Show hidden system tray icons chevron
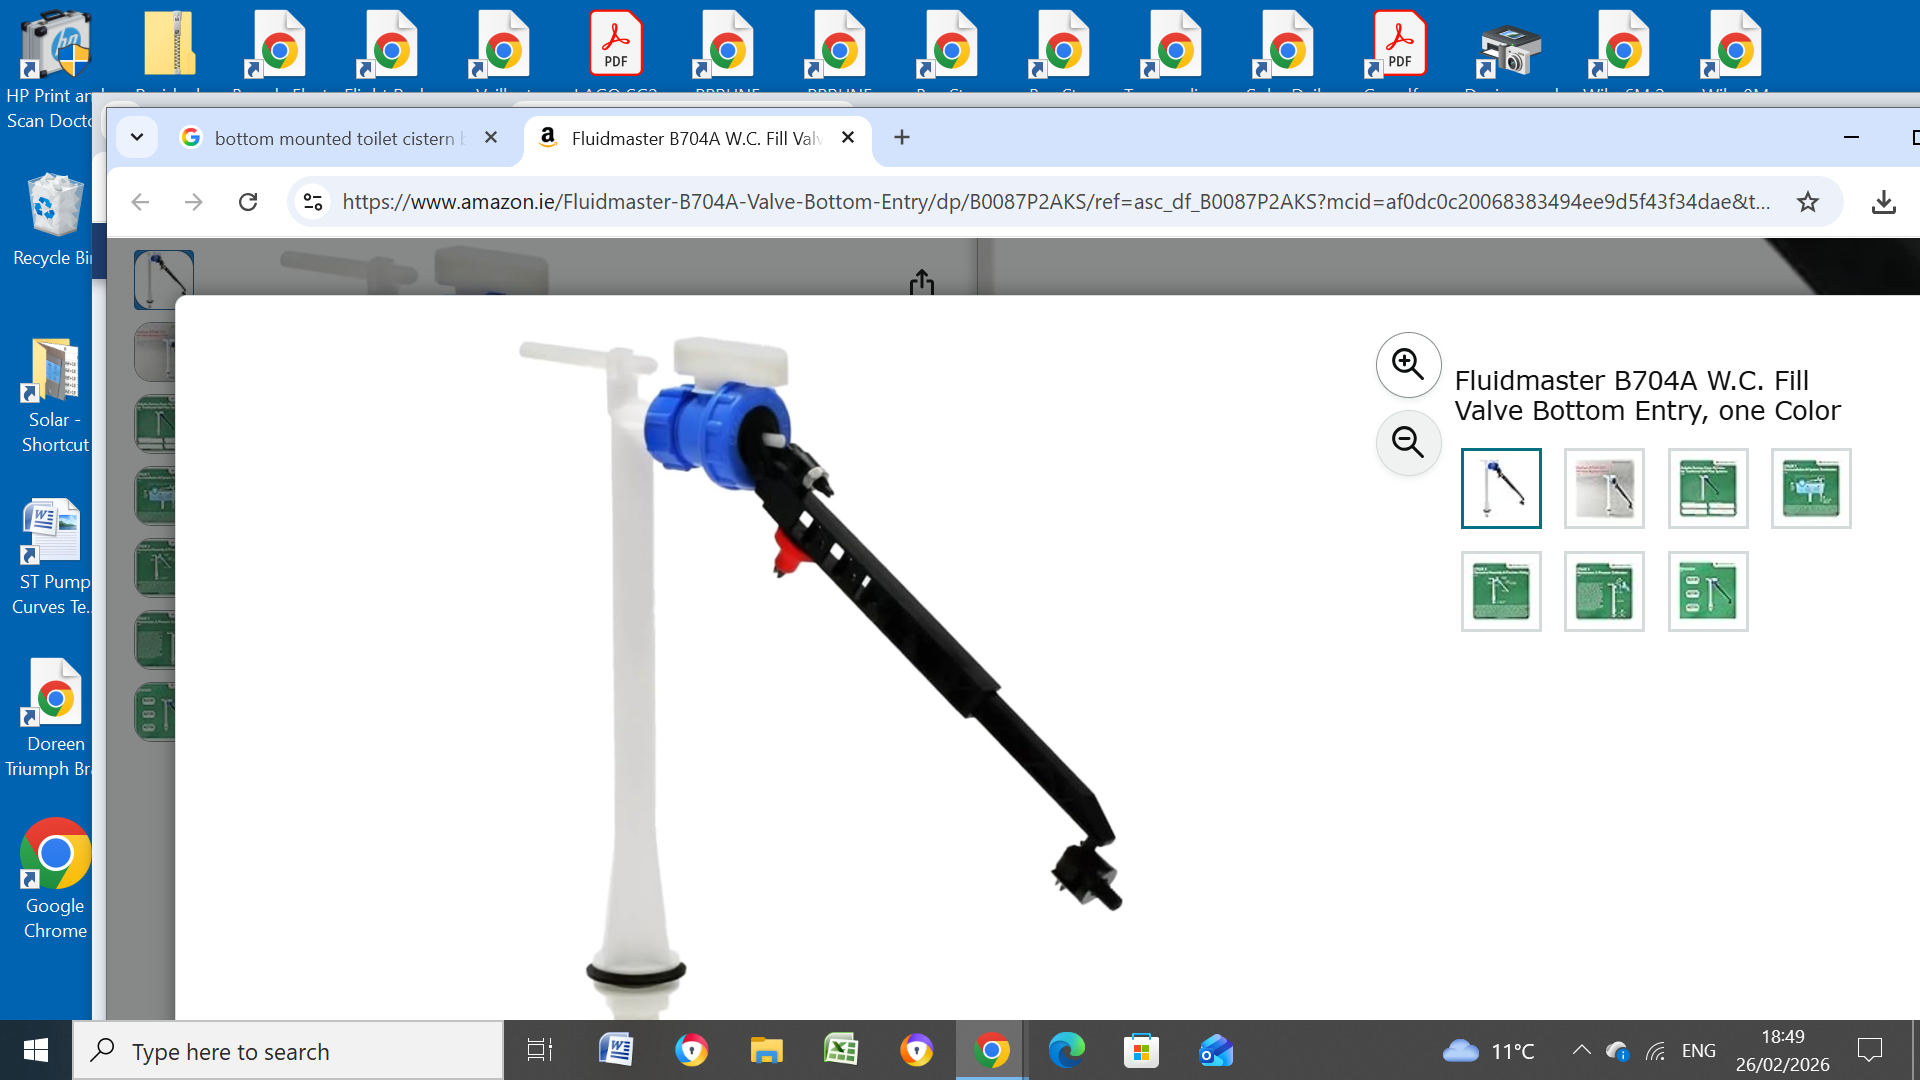 click(1581, 1051)
